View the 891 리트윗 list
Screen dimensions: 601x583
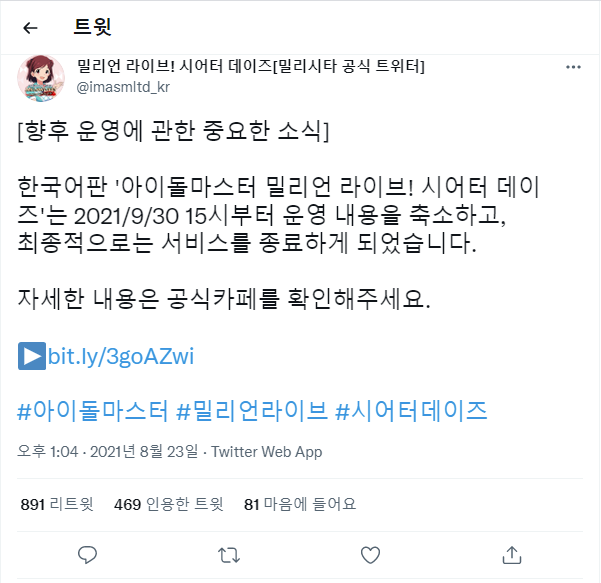[x=57, y=504]
